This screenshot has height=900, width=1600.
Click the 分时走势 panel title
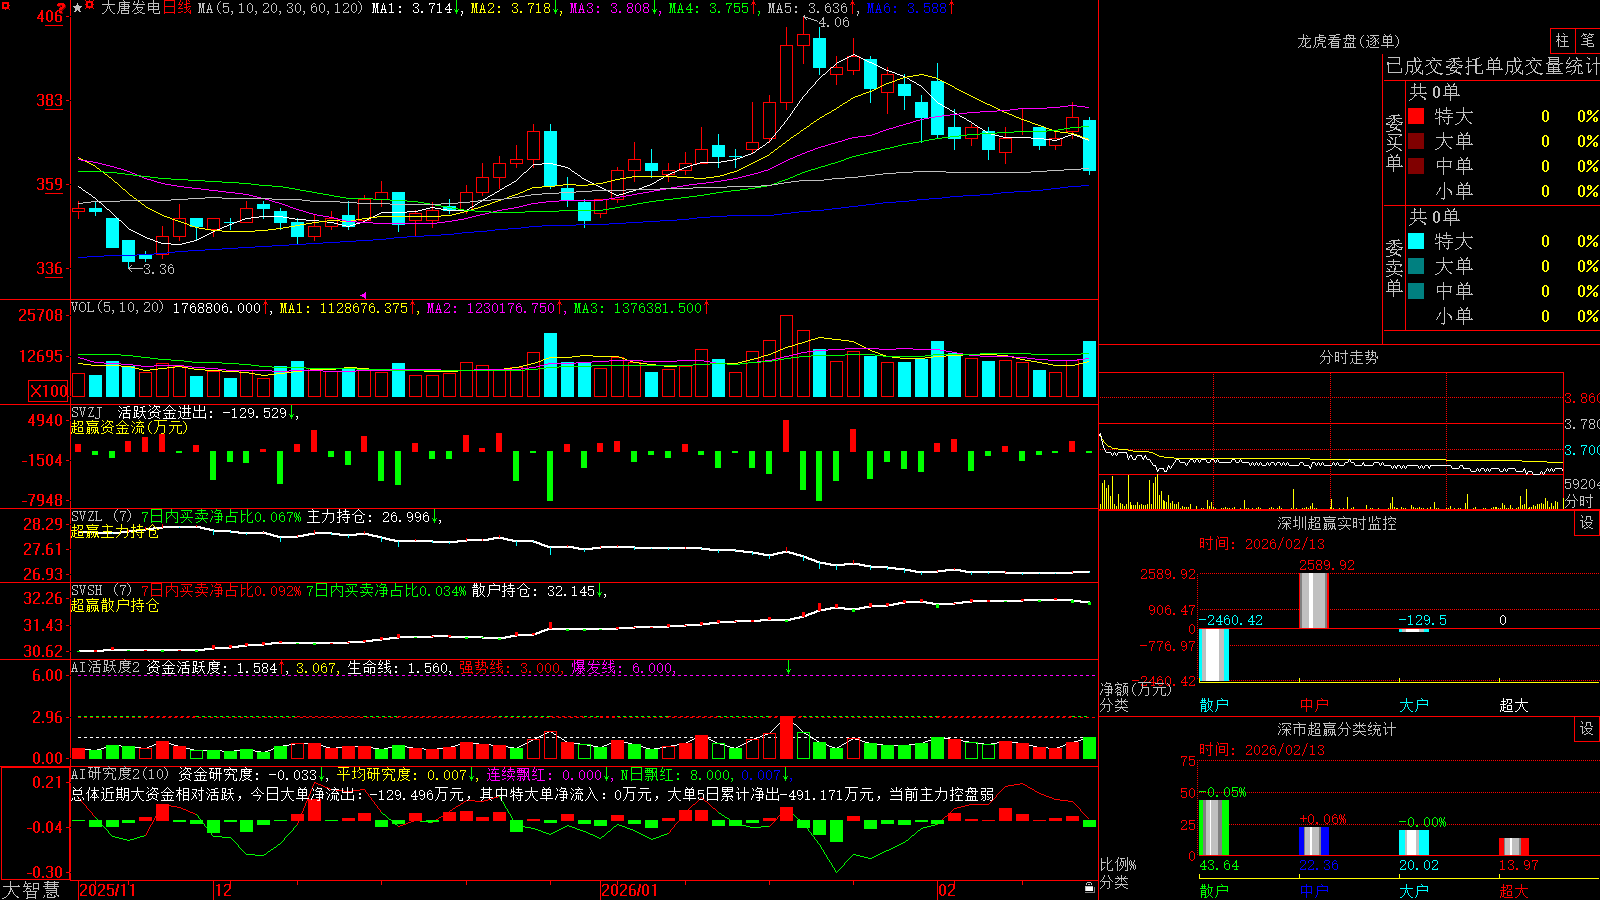(1348, 357)
